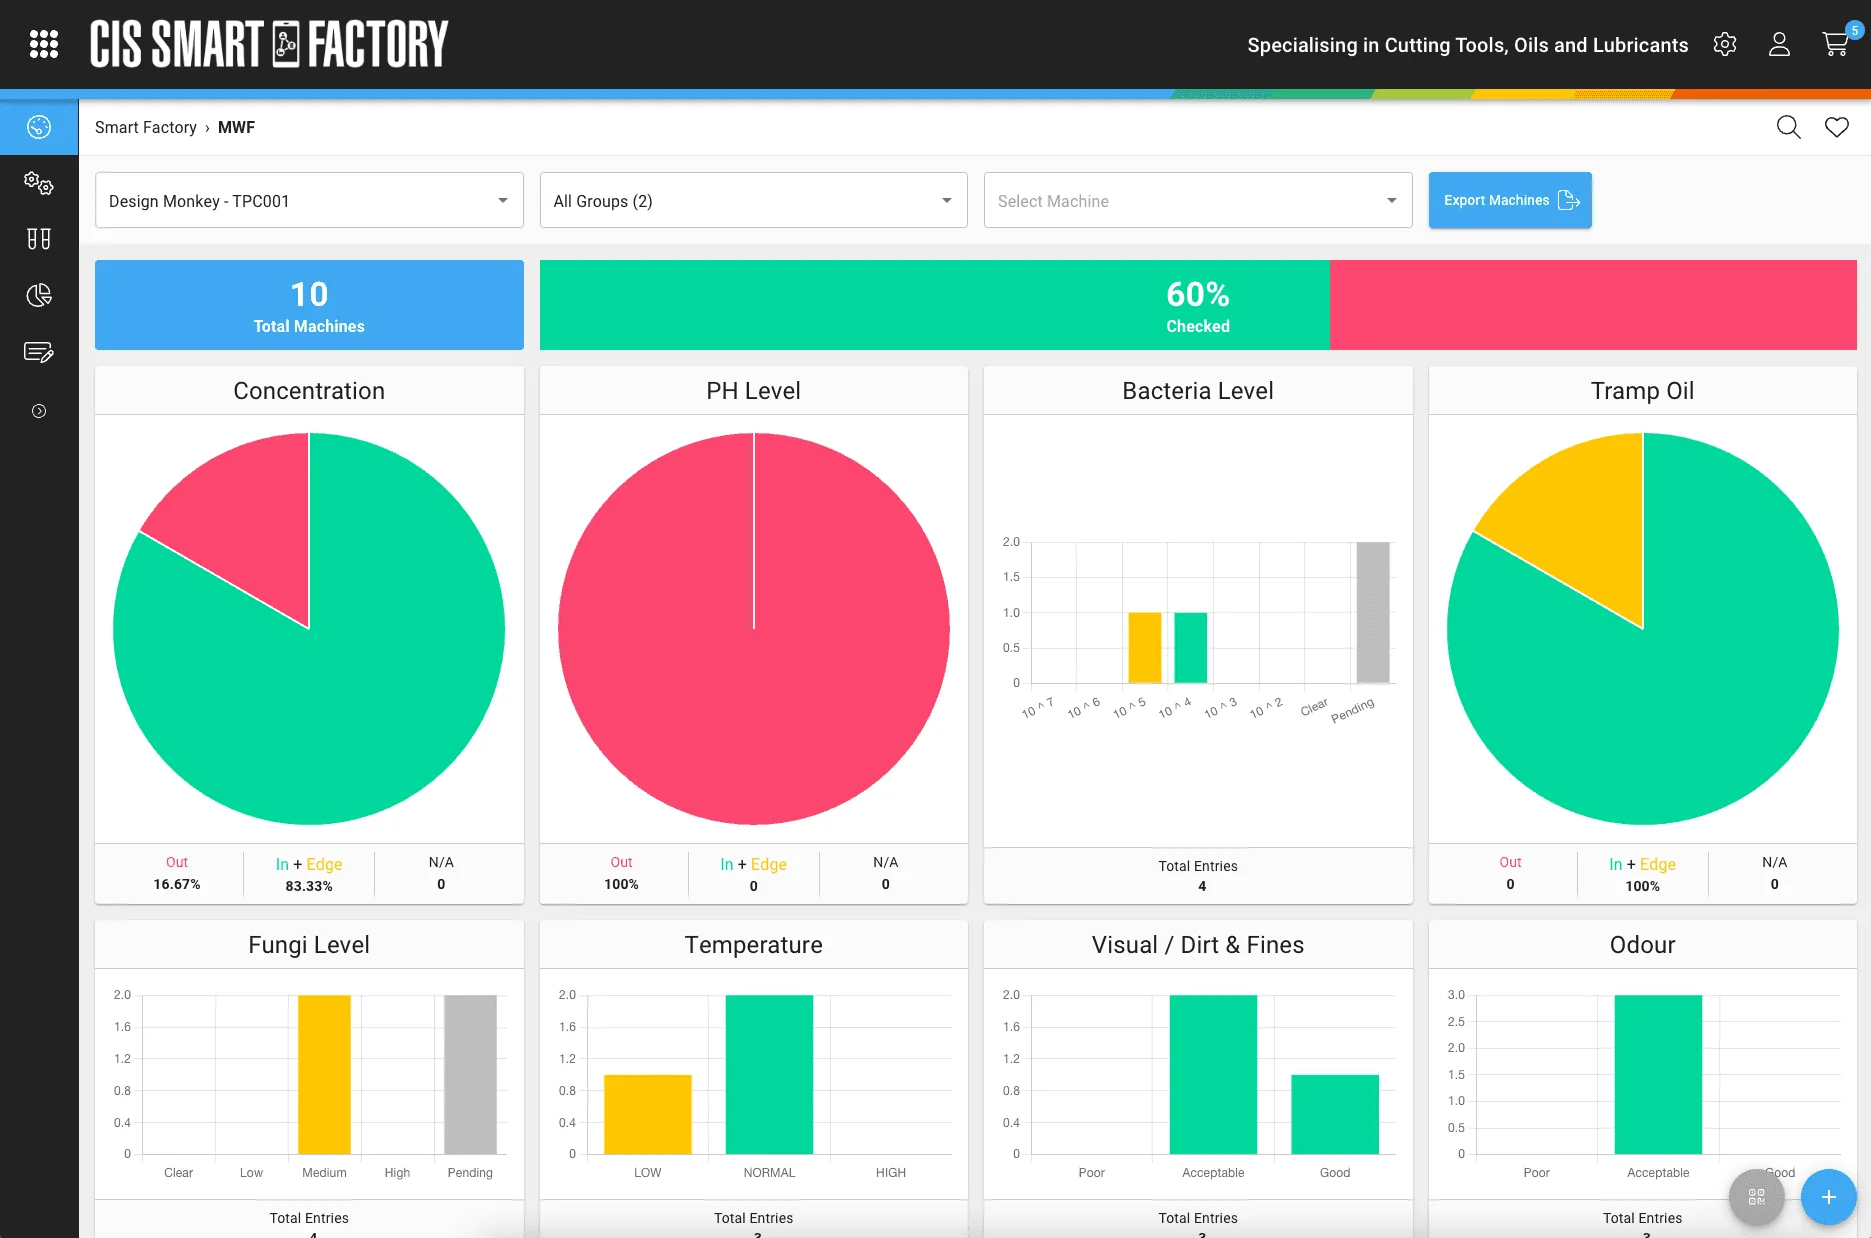The height and width of the screenshot is (1238, 1871).
Task: Click the Smart Factory breadcrumb link
Action: [146, 127]
